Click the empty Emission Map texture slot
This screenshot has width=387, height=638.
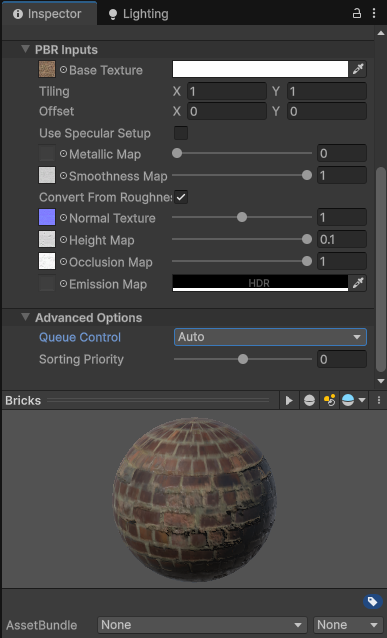[47, 283]
